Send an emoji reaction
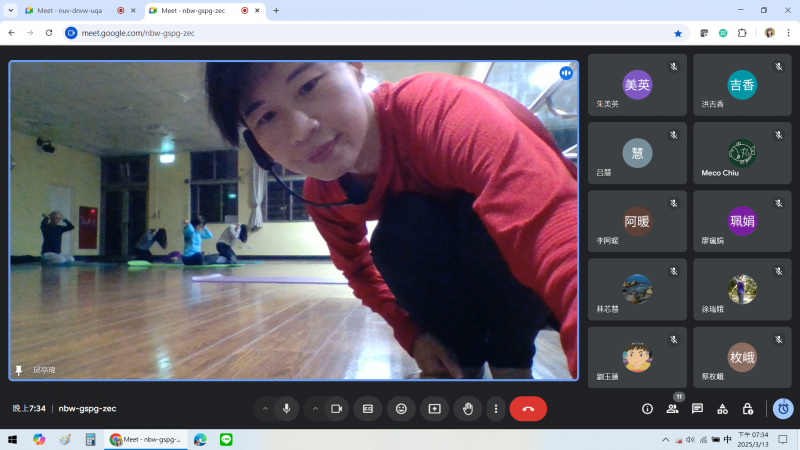Screen dimensions: 800x450 (x=401, y=408)
